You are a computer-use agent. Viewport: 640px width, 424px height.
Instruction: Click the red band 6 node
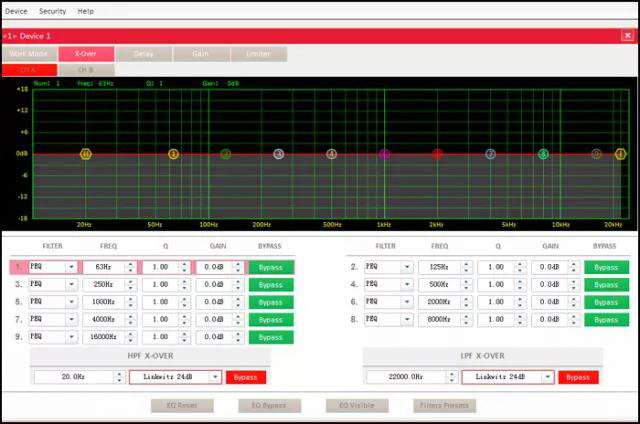pos(437,154)
